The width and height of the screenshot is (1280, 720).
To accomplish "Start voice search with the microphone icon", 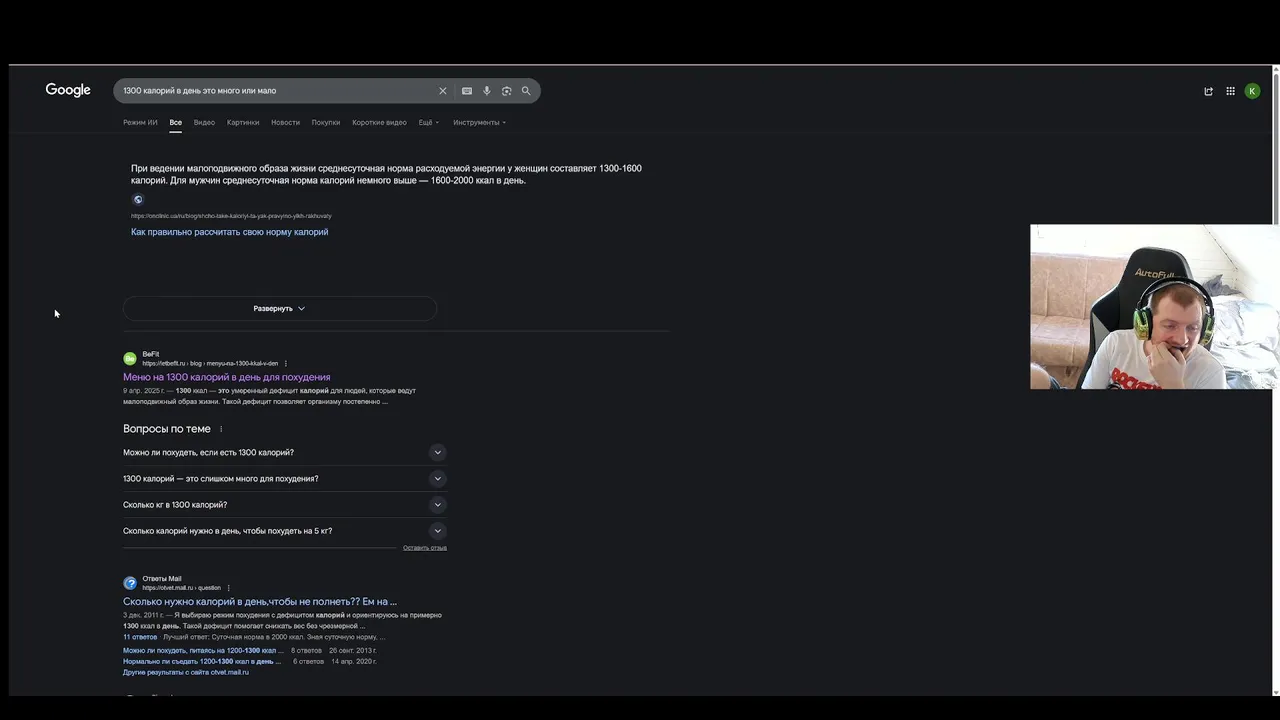I will tap(487, 91).
